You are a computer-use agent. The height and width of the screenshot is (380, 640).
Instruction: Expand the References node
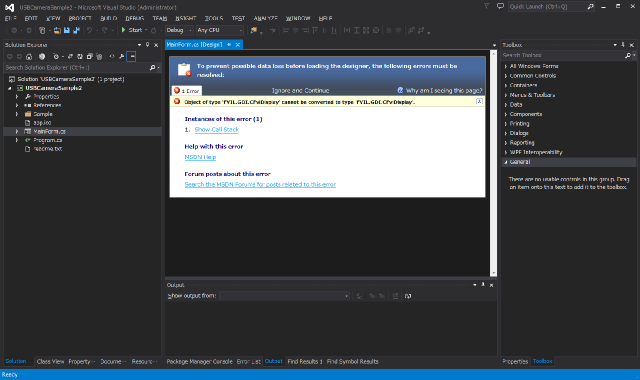(17, 105)
